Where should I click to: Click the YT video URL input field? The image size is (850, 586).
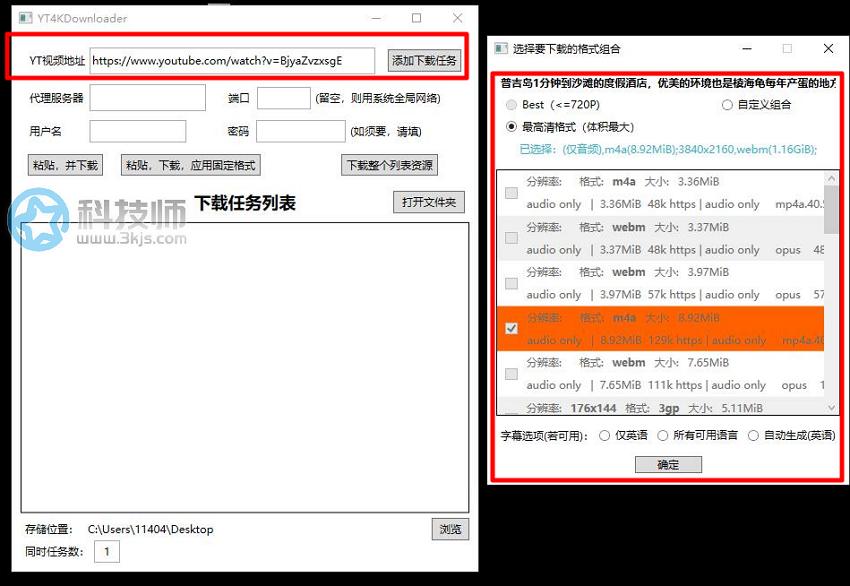[x=232, y=61]
